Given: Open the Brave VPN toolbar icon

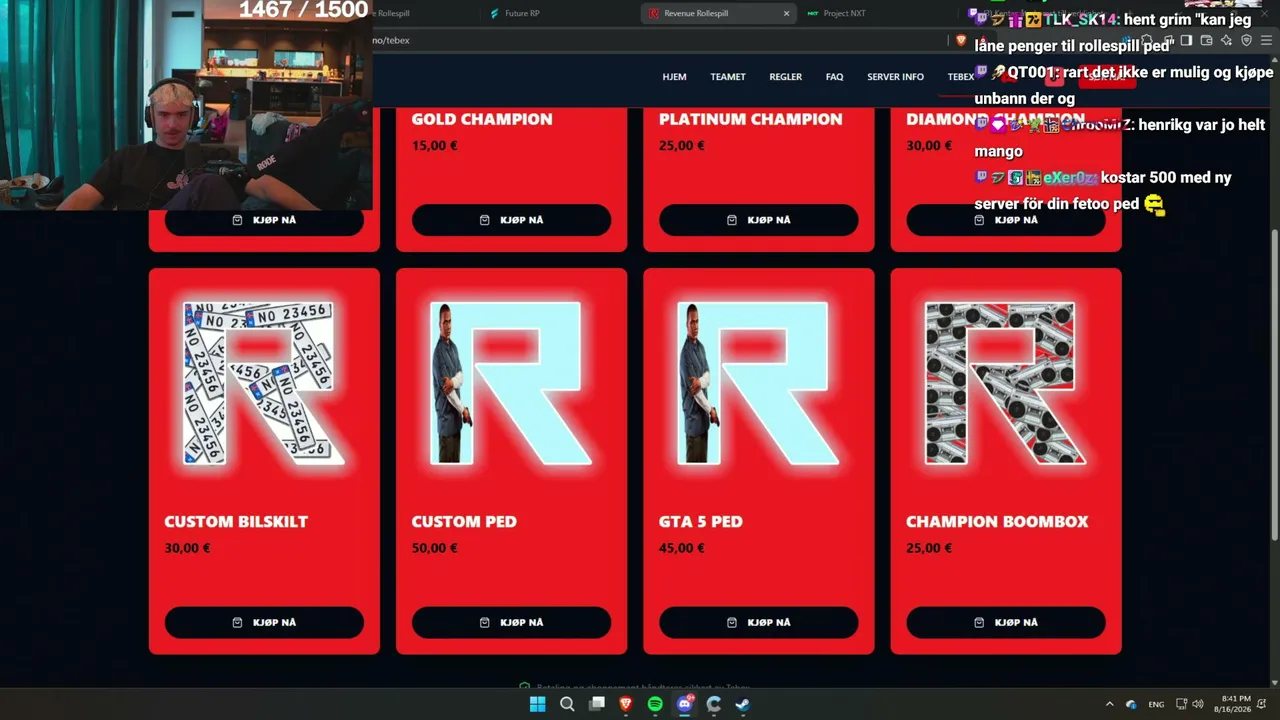Looking at the screenshot, I should coord(1246,40).
